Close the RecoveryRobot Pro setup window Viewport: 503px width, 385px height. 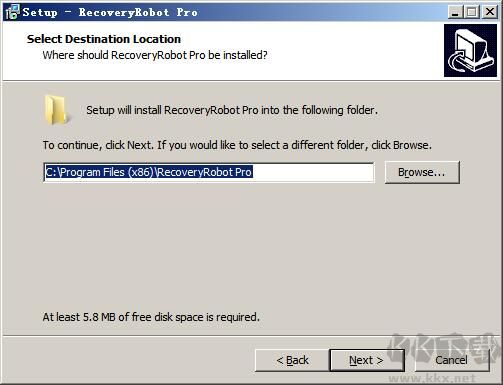490,12
